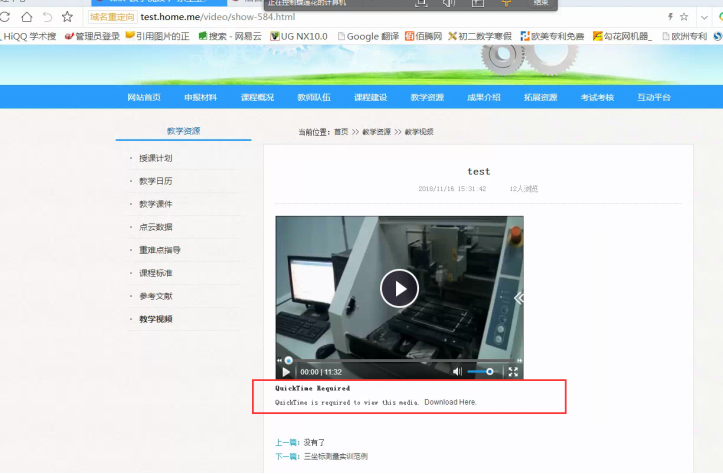Open the next article 三坐标测量实训范例
The height and width of the screenshot is (474, 723).
point(335,456)
